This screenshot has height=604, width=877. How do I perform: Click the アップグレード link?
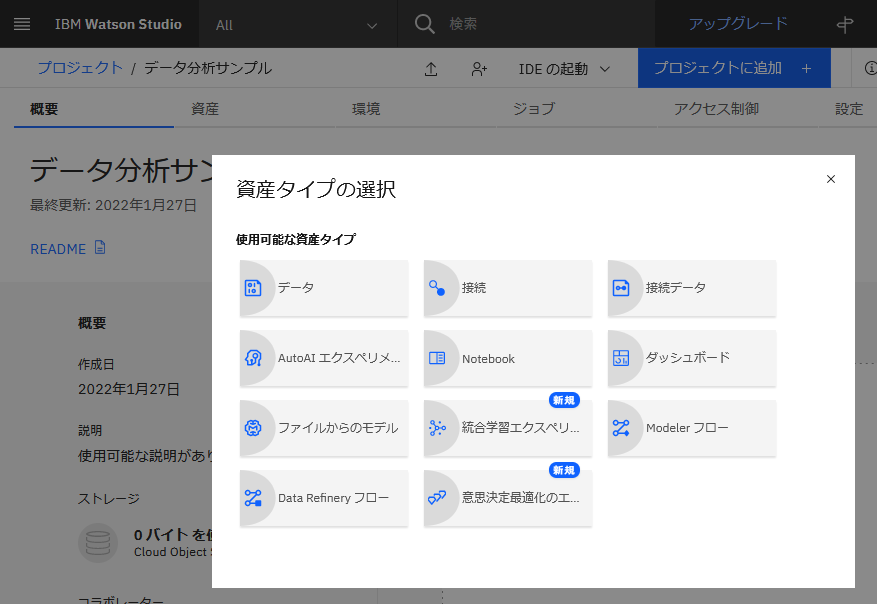(738, 24)
